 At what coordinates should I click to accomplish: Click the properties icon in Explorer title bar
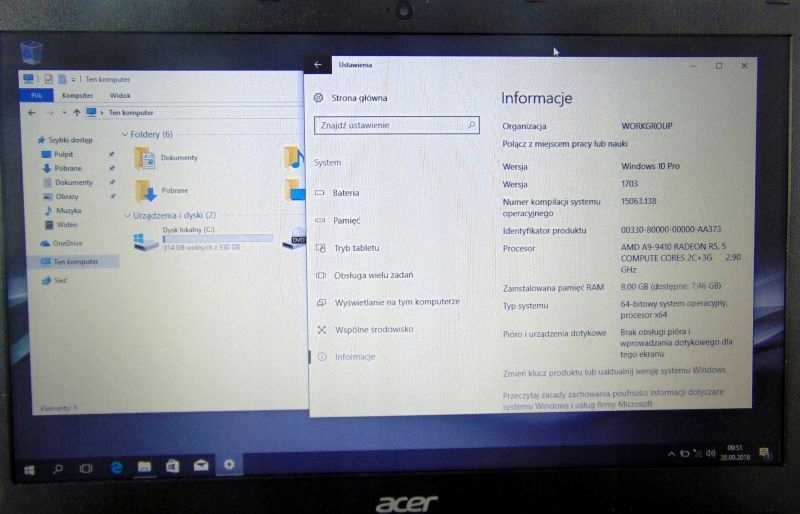48,79
